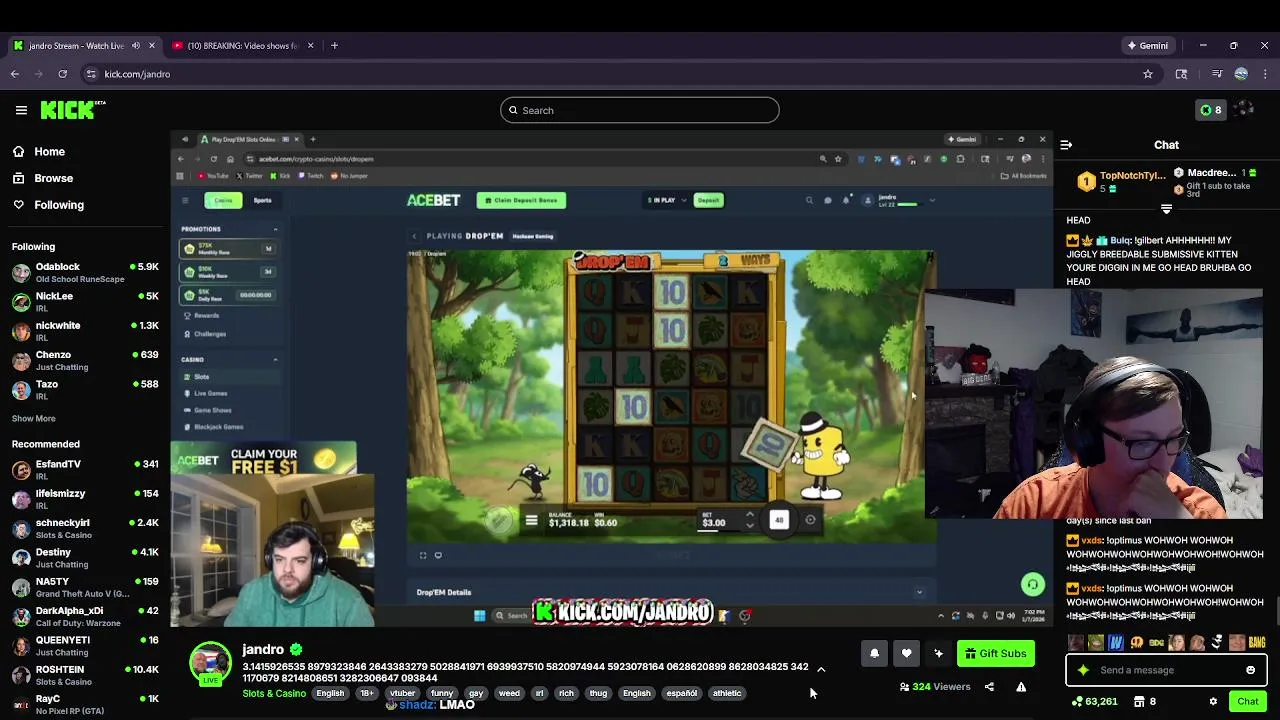
Task: Select the athletic tag
Action: click(727, 693)
